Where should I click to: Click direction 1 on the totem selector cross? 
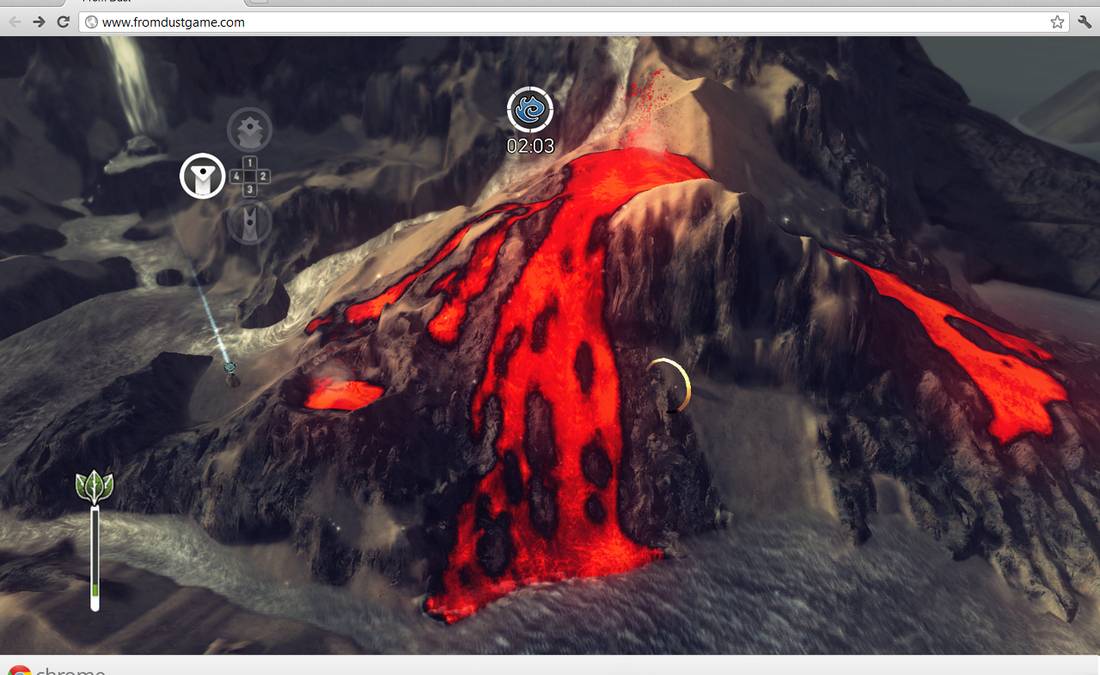click(x=249, y=163)
